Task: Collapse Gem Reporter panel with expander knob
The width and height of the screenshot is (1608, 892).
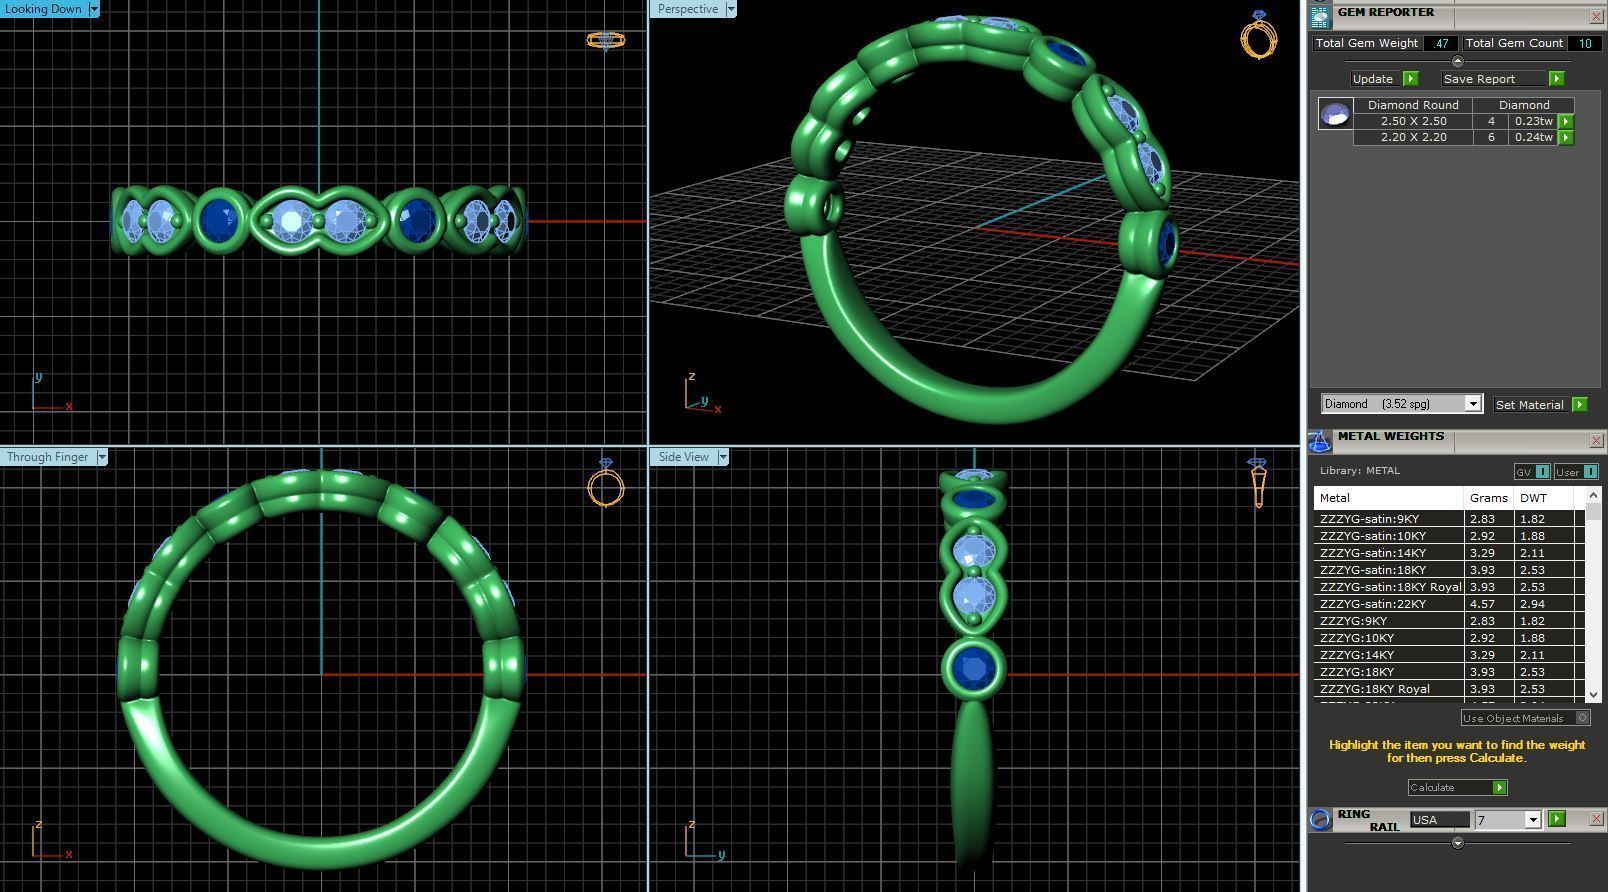Action: [1457, 61]
